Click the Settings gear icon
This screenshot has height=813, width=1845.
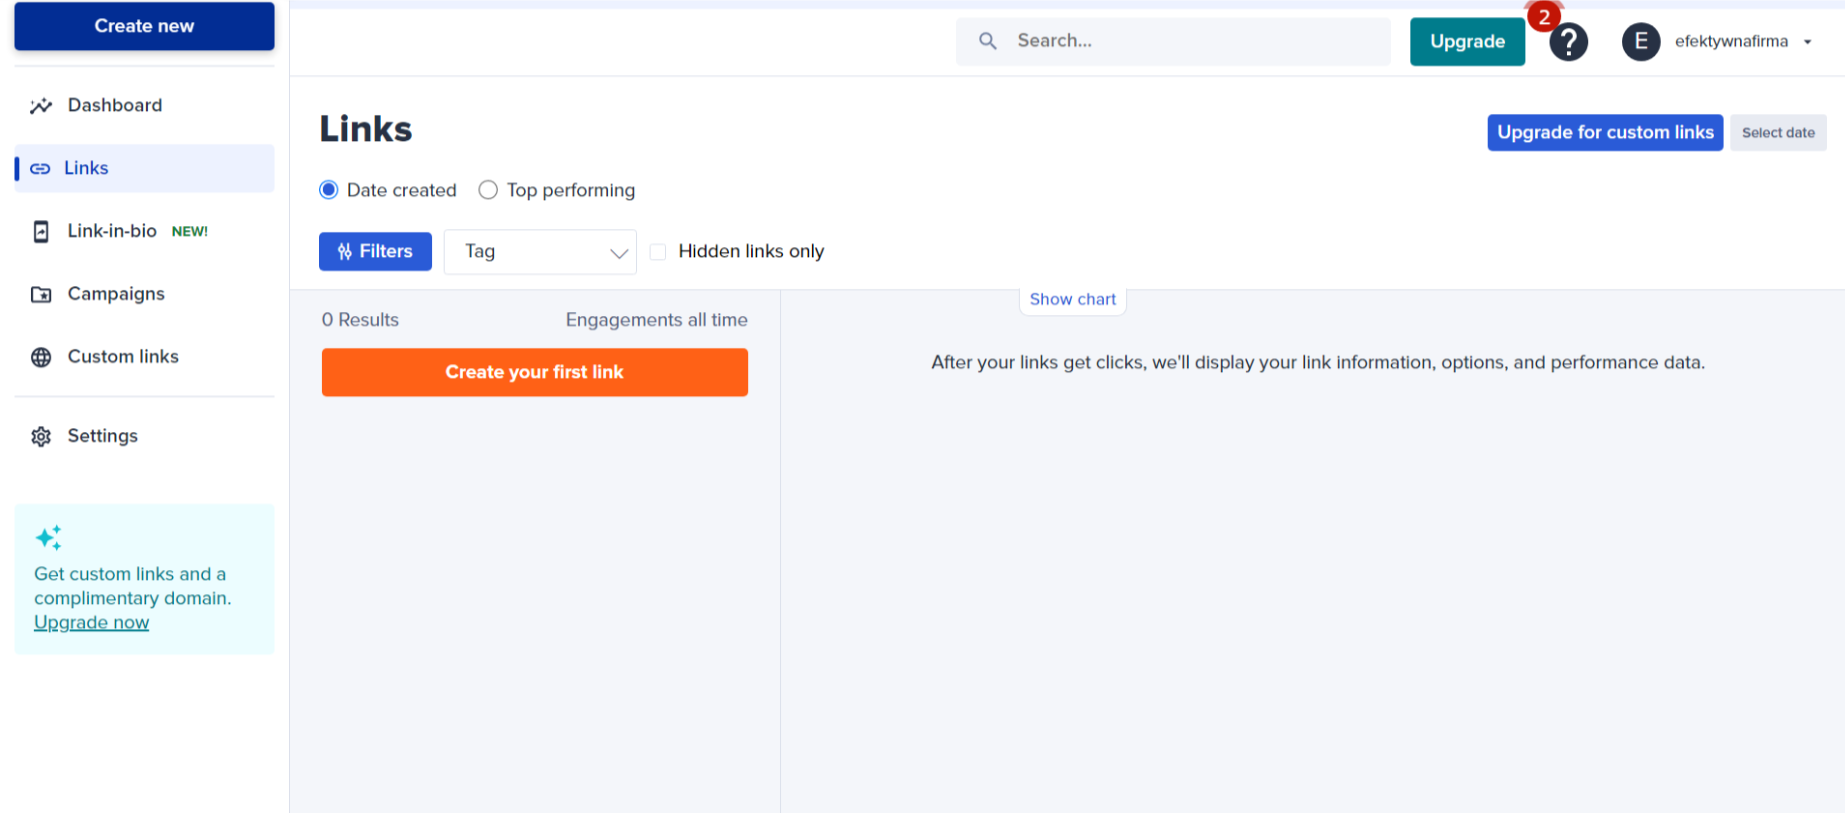click(41, 437)
